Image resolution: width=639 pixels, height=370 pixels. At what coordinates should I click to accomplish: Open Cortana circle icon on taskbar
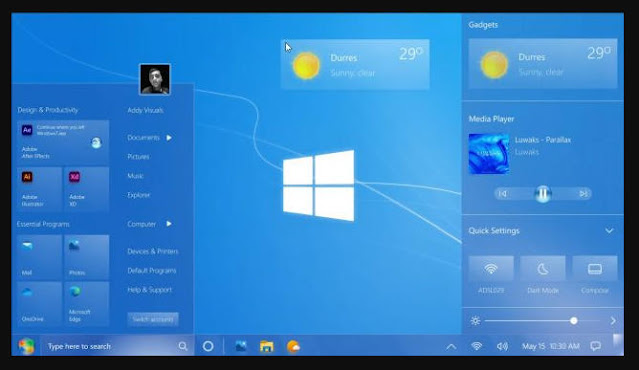(208, 346)
